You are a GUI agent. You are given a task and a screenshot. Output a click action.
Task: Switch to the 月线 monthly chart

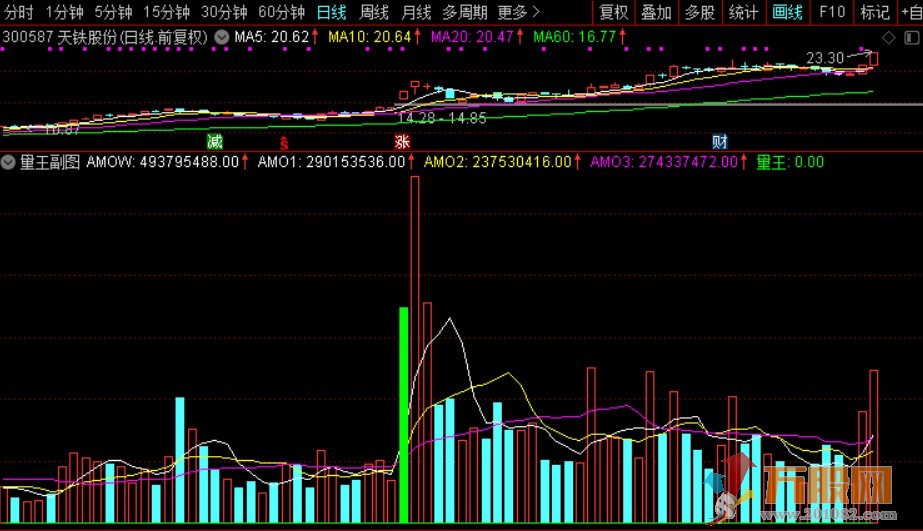click(416, 12)
